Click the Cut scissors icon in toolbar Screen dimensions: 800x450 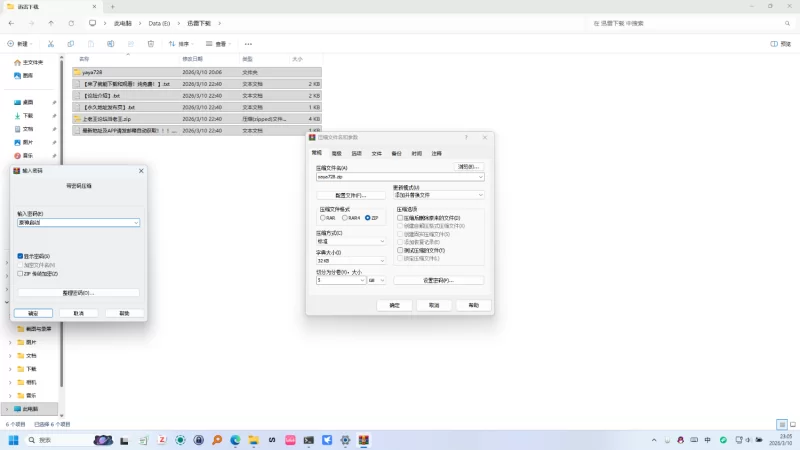[50, 44]
